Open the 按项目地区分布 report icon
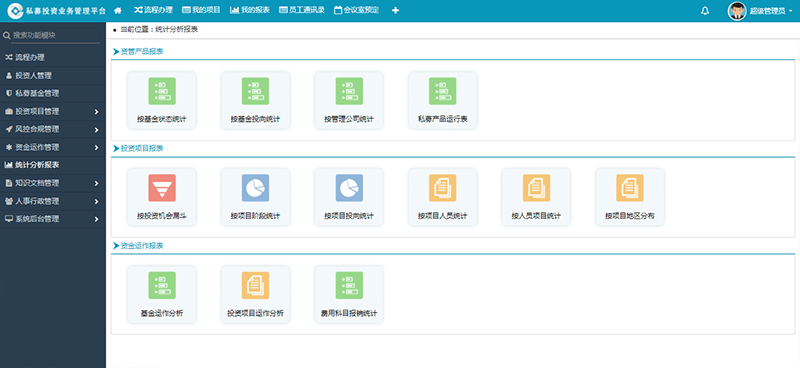This screenshot has width=800, height=368. pos(630,188)
